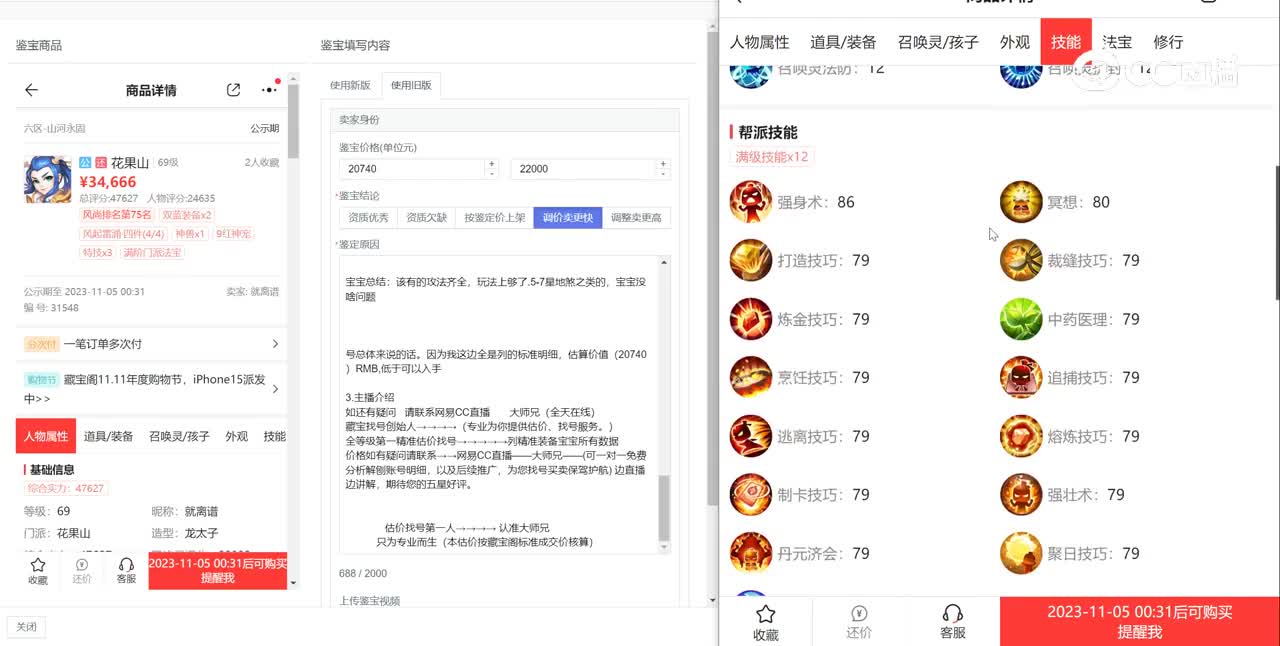The width and height of the screenshot is (1280, 646).
Task: Open the share icon in product header
Action: 233,90
